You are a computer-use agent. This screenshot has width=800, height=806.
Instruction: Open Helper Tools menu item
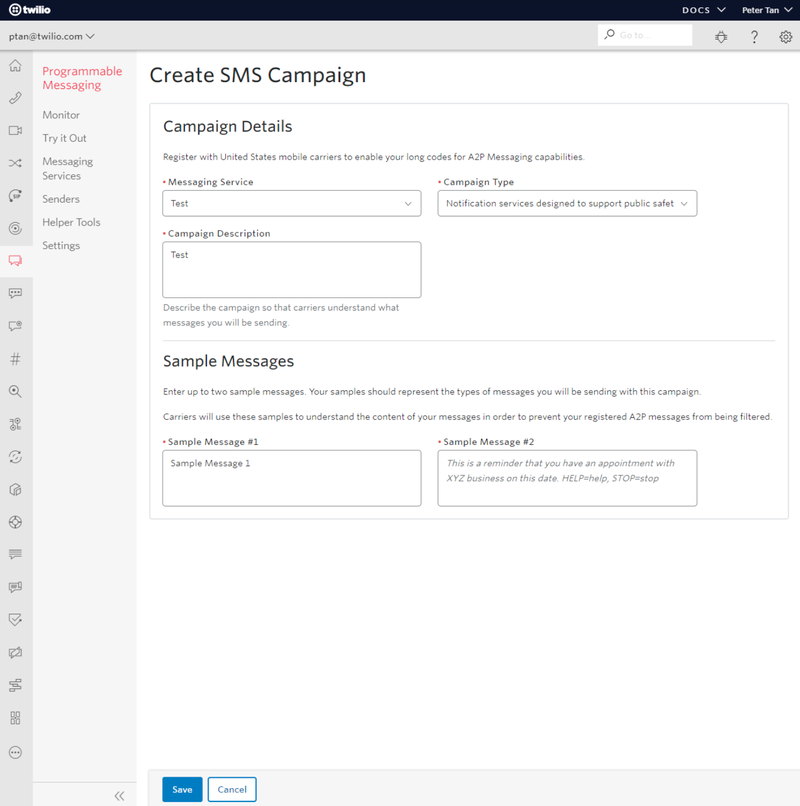(71, 222)
